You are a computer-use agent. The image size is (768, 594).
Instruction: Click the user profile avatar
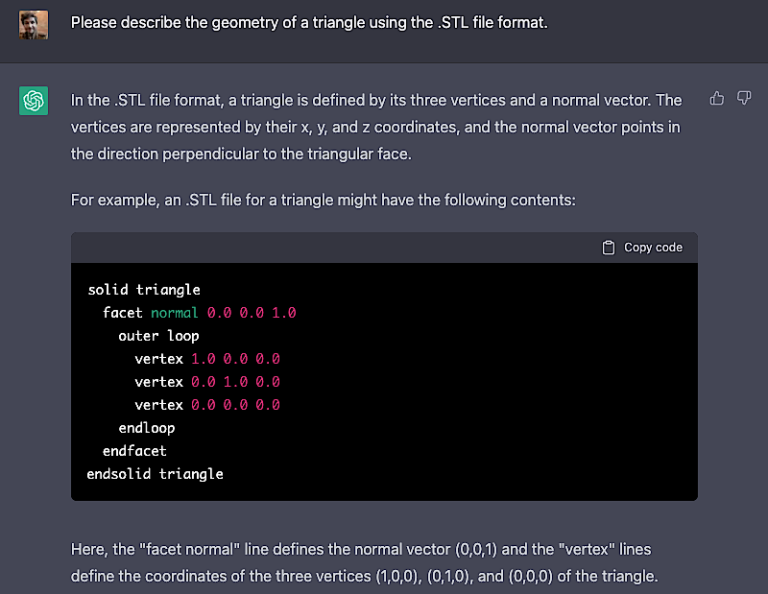click(x=34, y=23)
